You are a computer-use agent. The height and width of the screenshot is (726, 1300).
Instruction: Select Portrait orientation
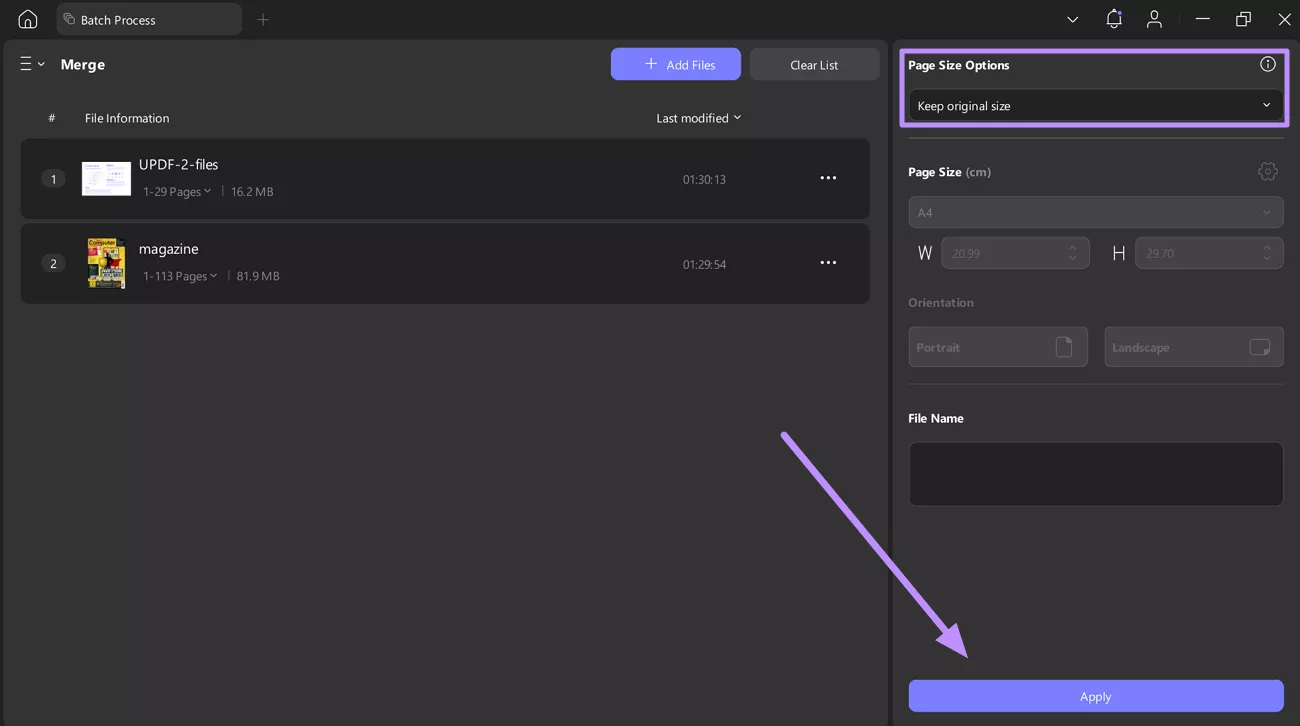point(997,346)
